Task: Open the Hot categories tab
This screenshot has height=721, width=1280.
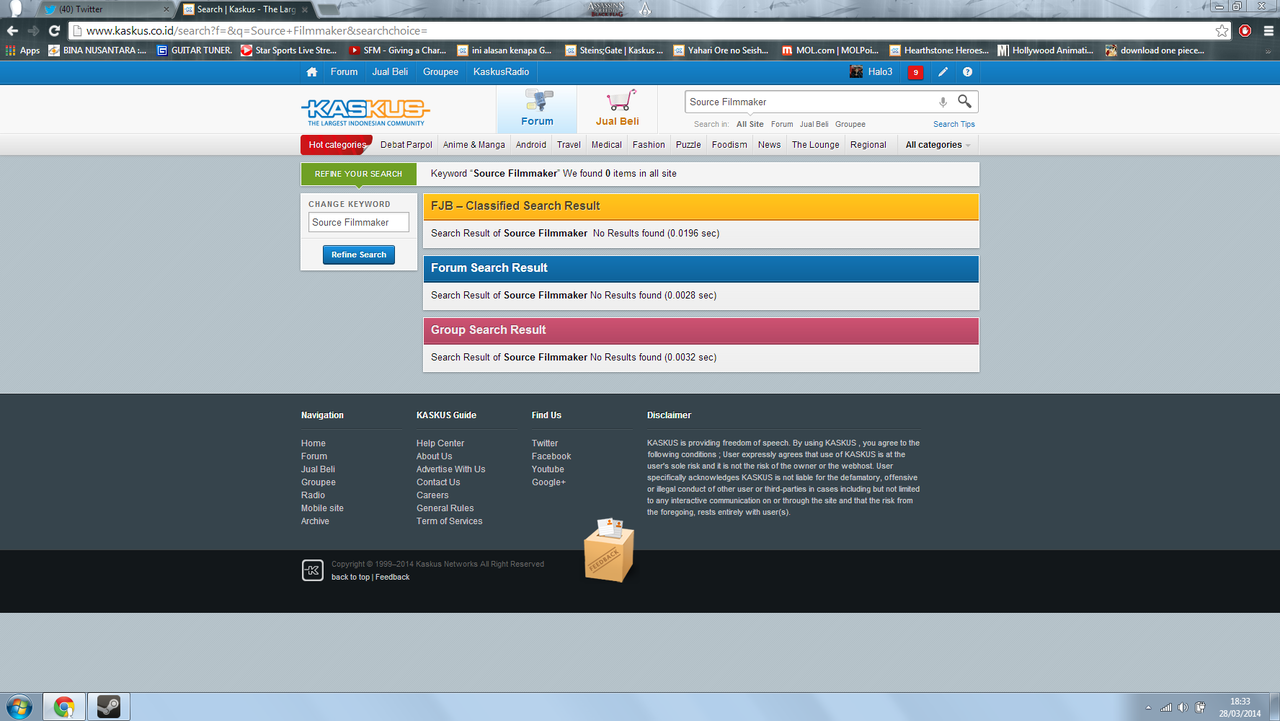Action: click(x=336, y=145)
